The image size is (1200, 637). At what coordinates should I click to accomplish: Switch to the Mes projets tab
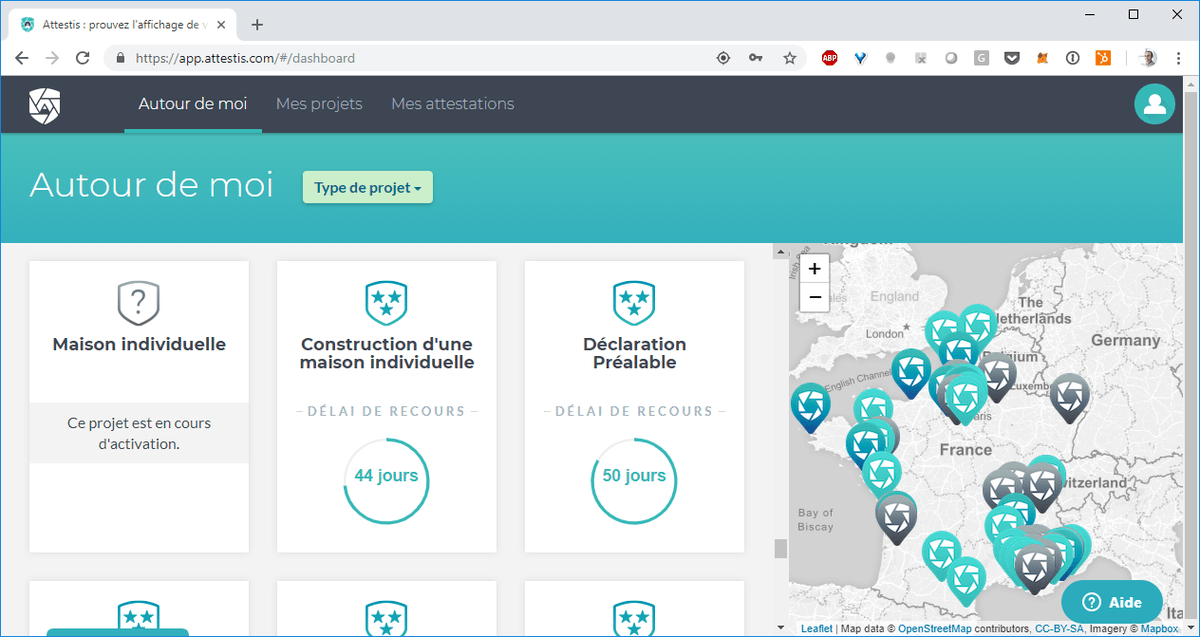pyautogui.click(x=319, y=104)
